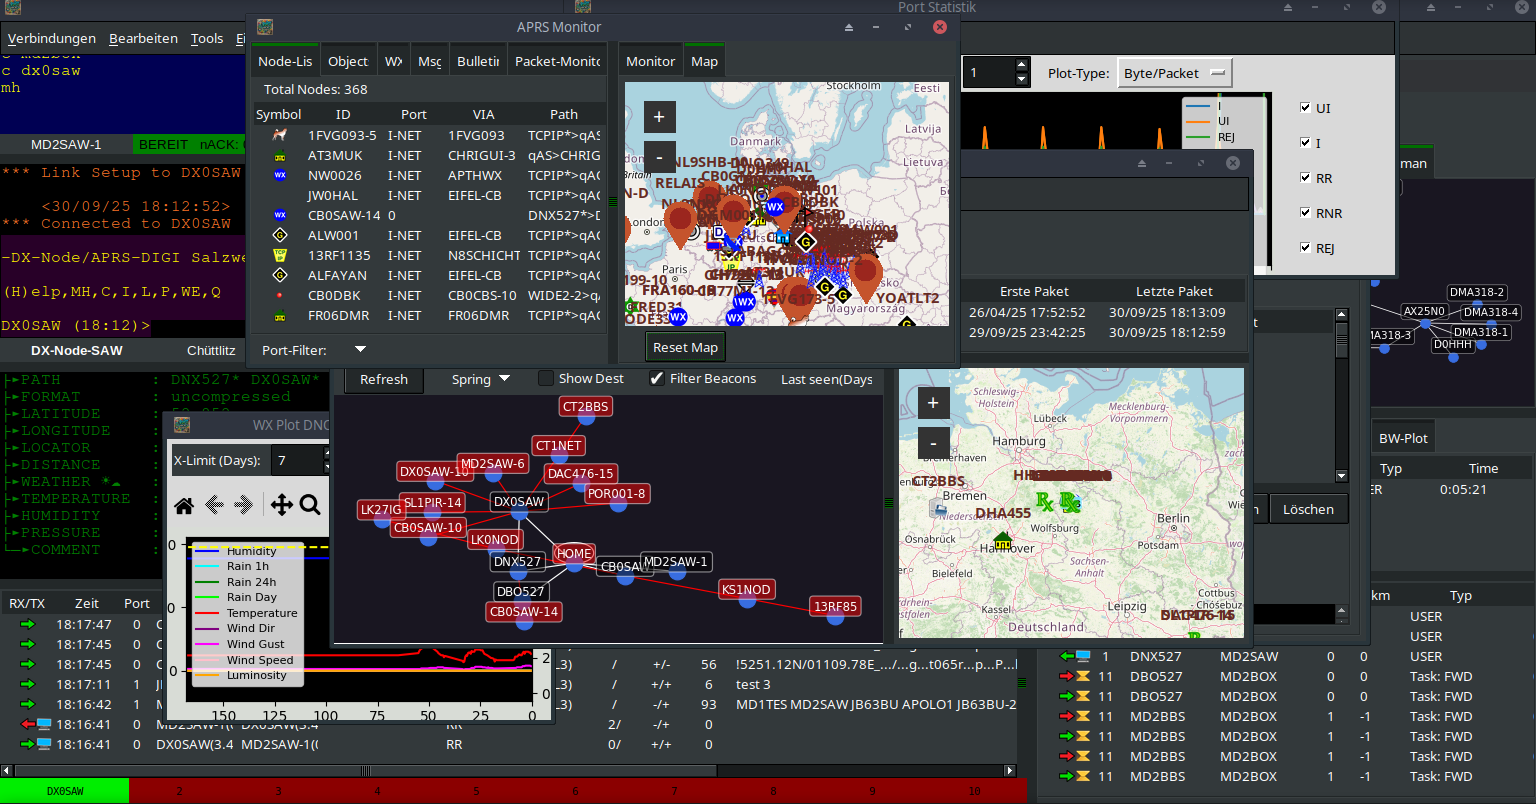This screenshot has height=804, width=1536.
Task: Click the Refresh button above the network graph
Action: point(384,379)
